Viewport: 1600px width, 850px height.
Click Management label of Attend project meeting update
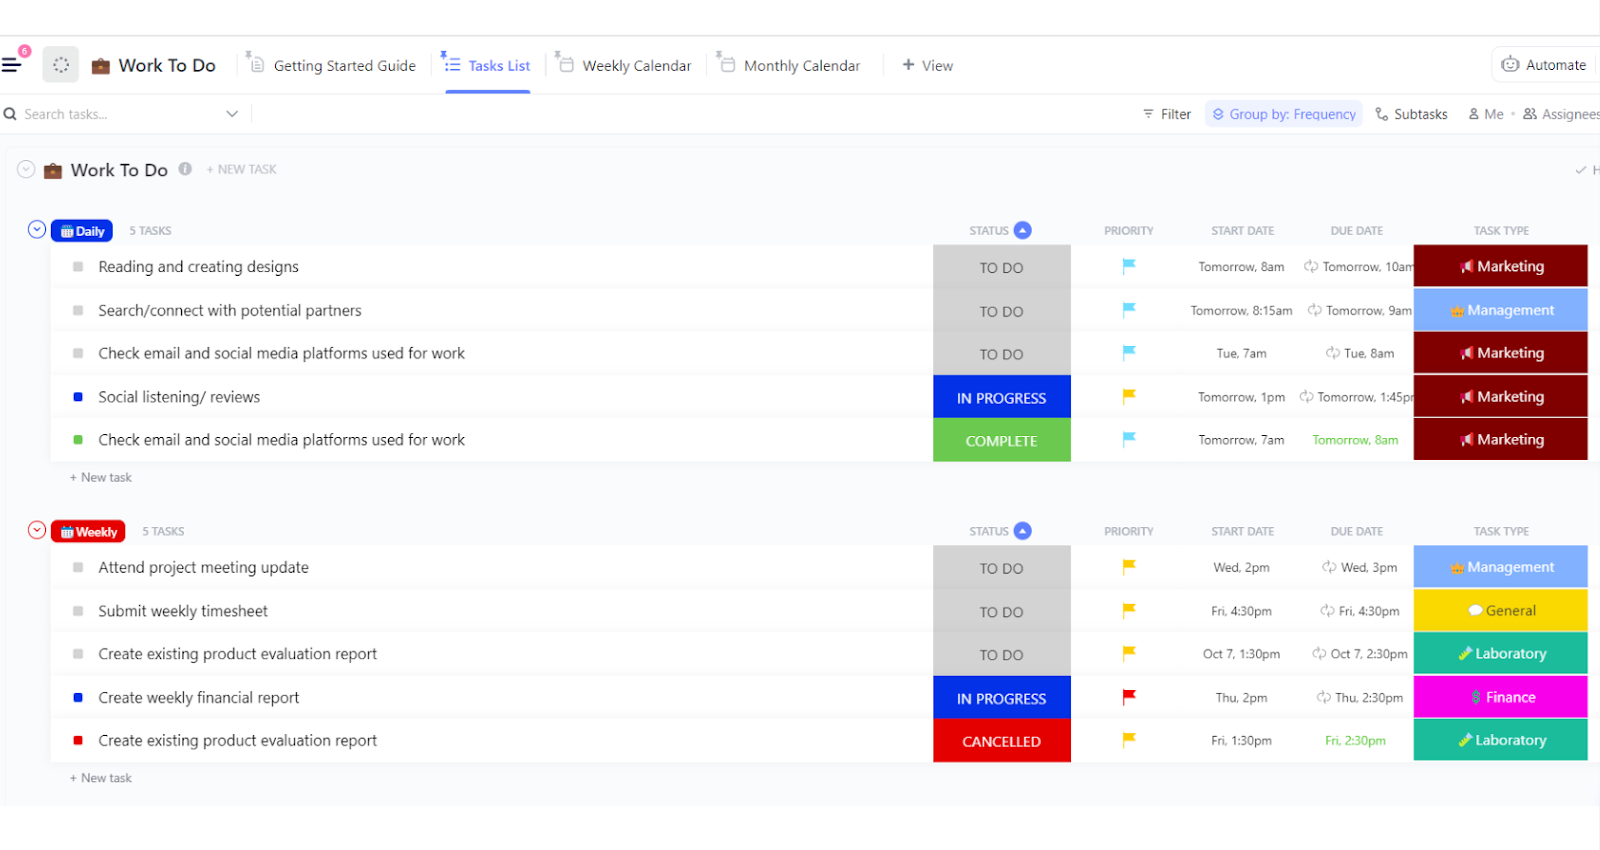coord(1500,567)
